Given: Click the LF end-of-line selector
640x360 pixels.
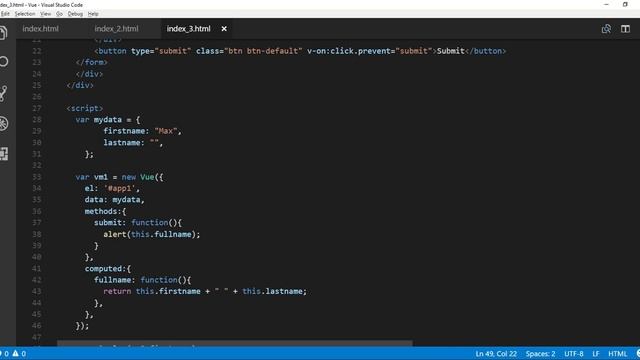Looking at the screenshot, I should pyautogui.click(x=596, y=354).
